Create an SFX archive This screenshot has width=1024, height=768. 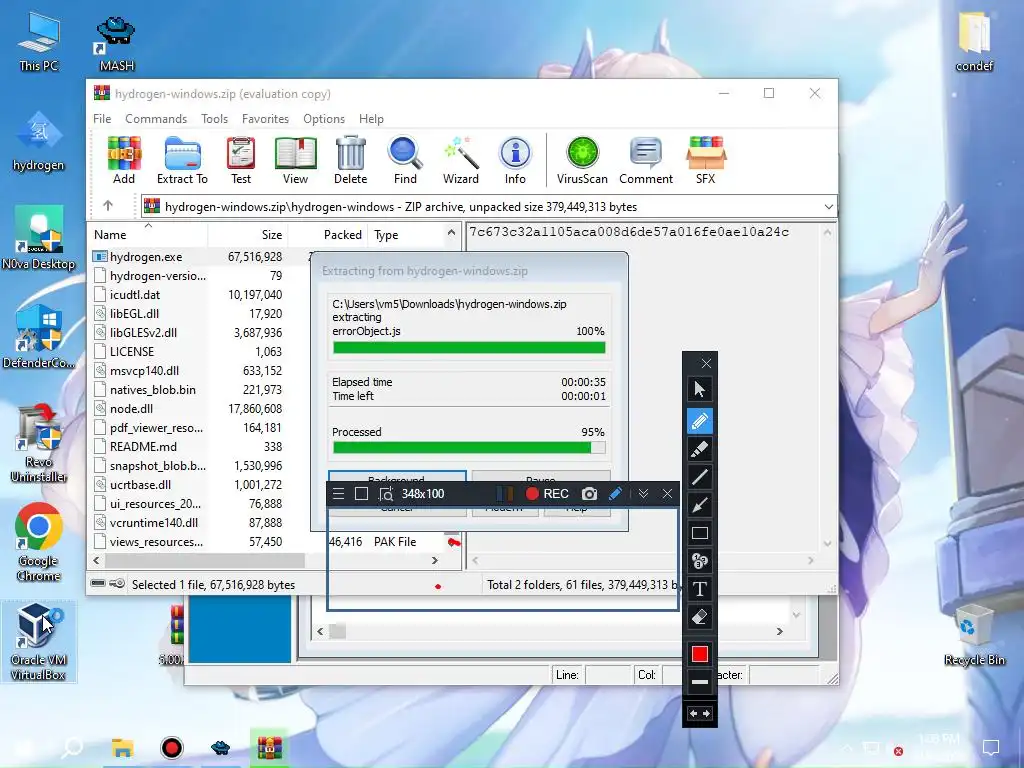click(705, 160)
